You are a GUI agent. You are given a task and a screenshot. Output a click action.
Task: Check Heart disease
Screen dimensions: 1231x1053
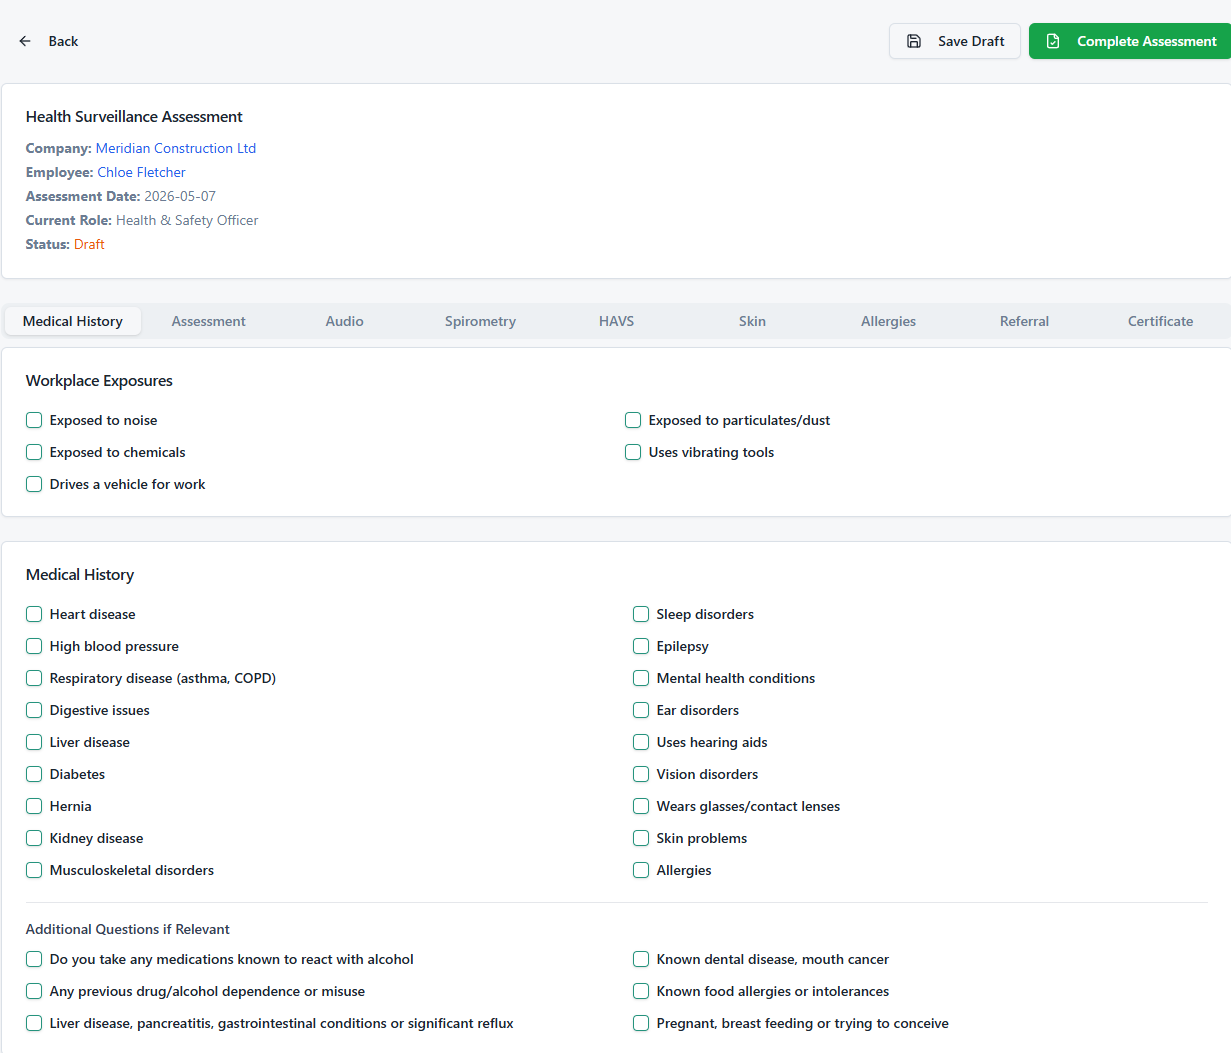coord(34,614)
